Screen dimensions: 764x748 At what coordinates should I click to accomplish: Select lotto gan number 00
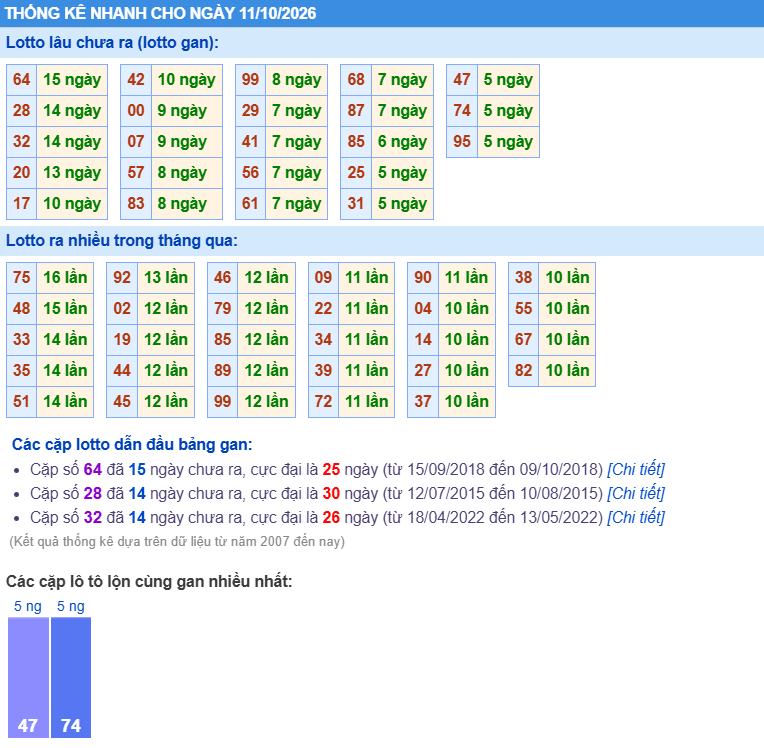tap(136, 111)
